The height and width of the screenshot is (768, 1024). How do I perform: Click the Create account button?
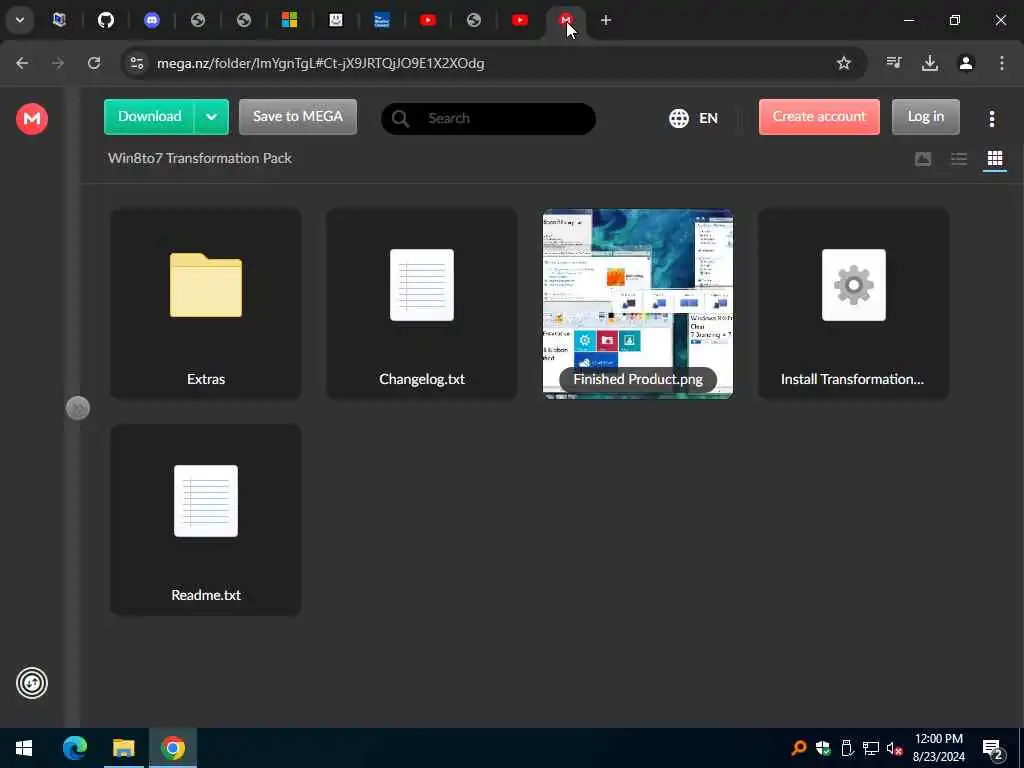tap(819, 117)
